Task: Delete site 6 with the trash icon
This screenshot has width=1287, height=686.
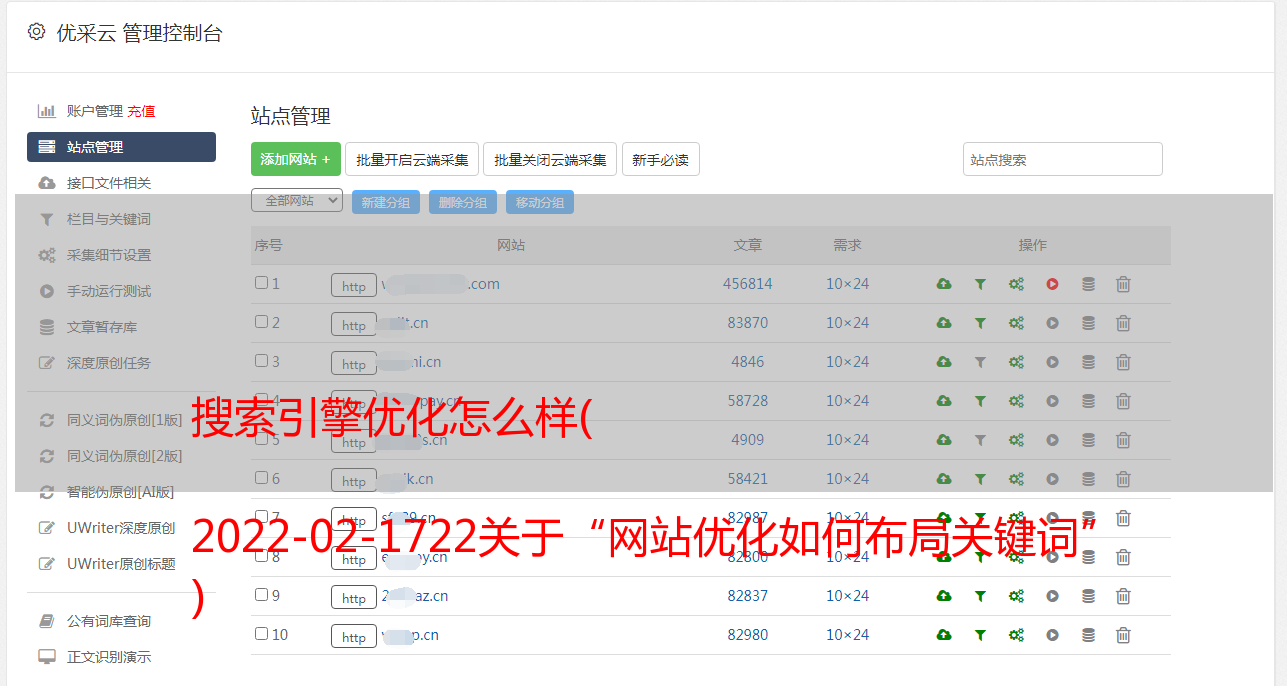Action: coord(1123,479)
